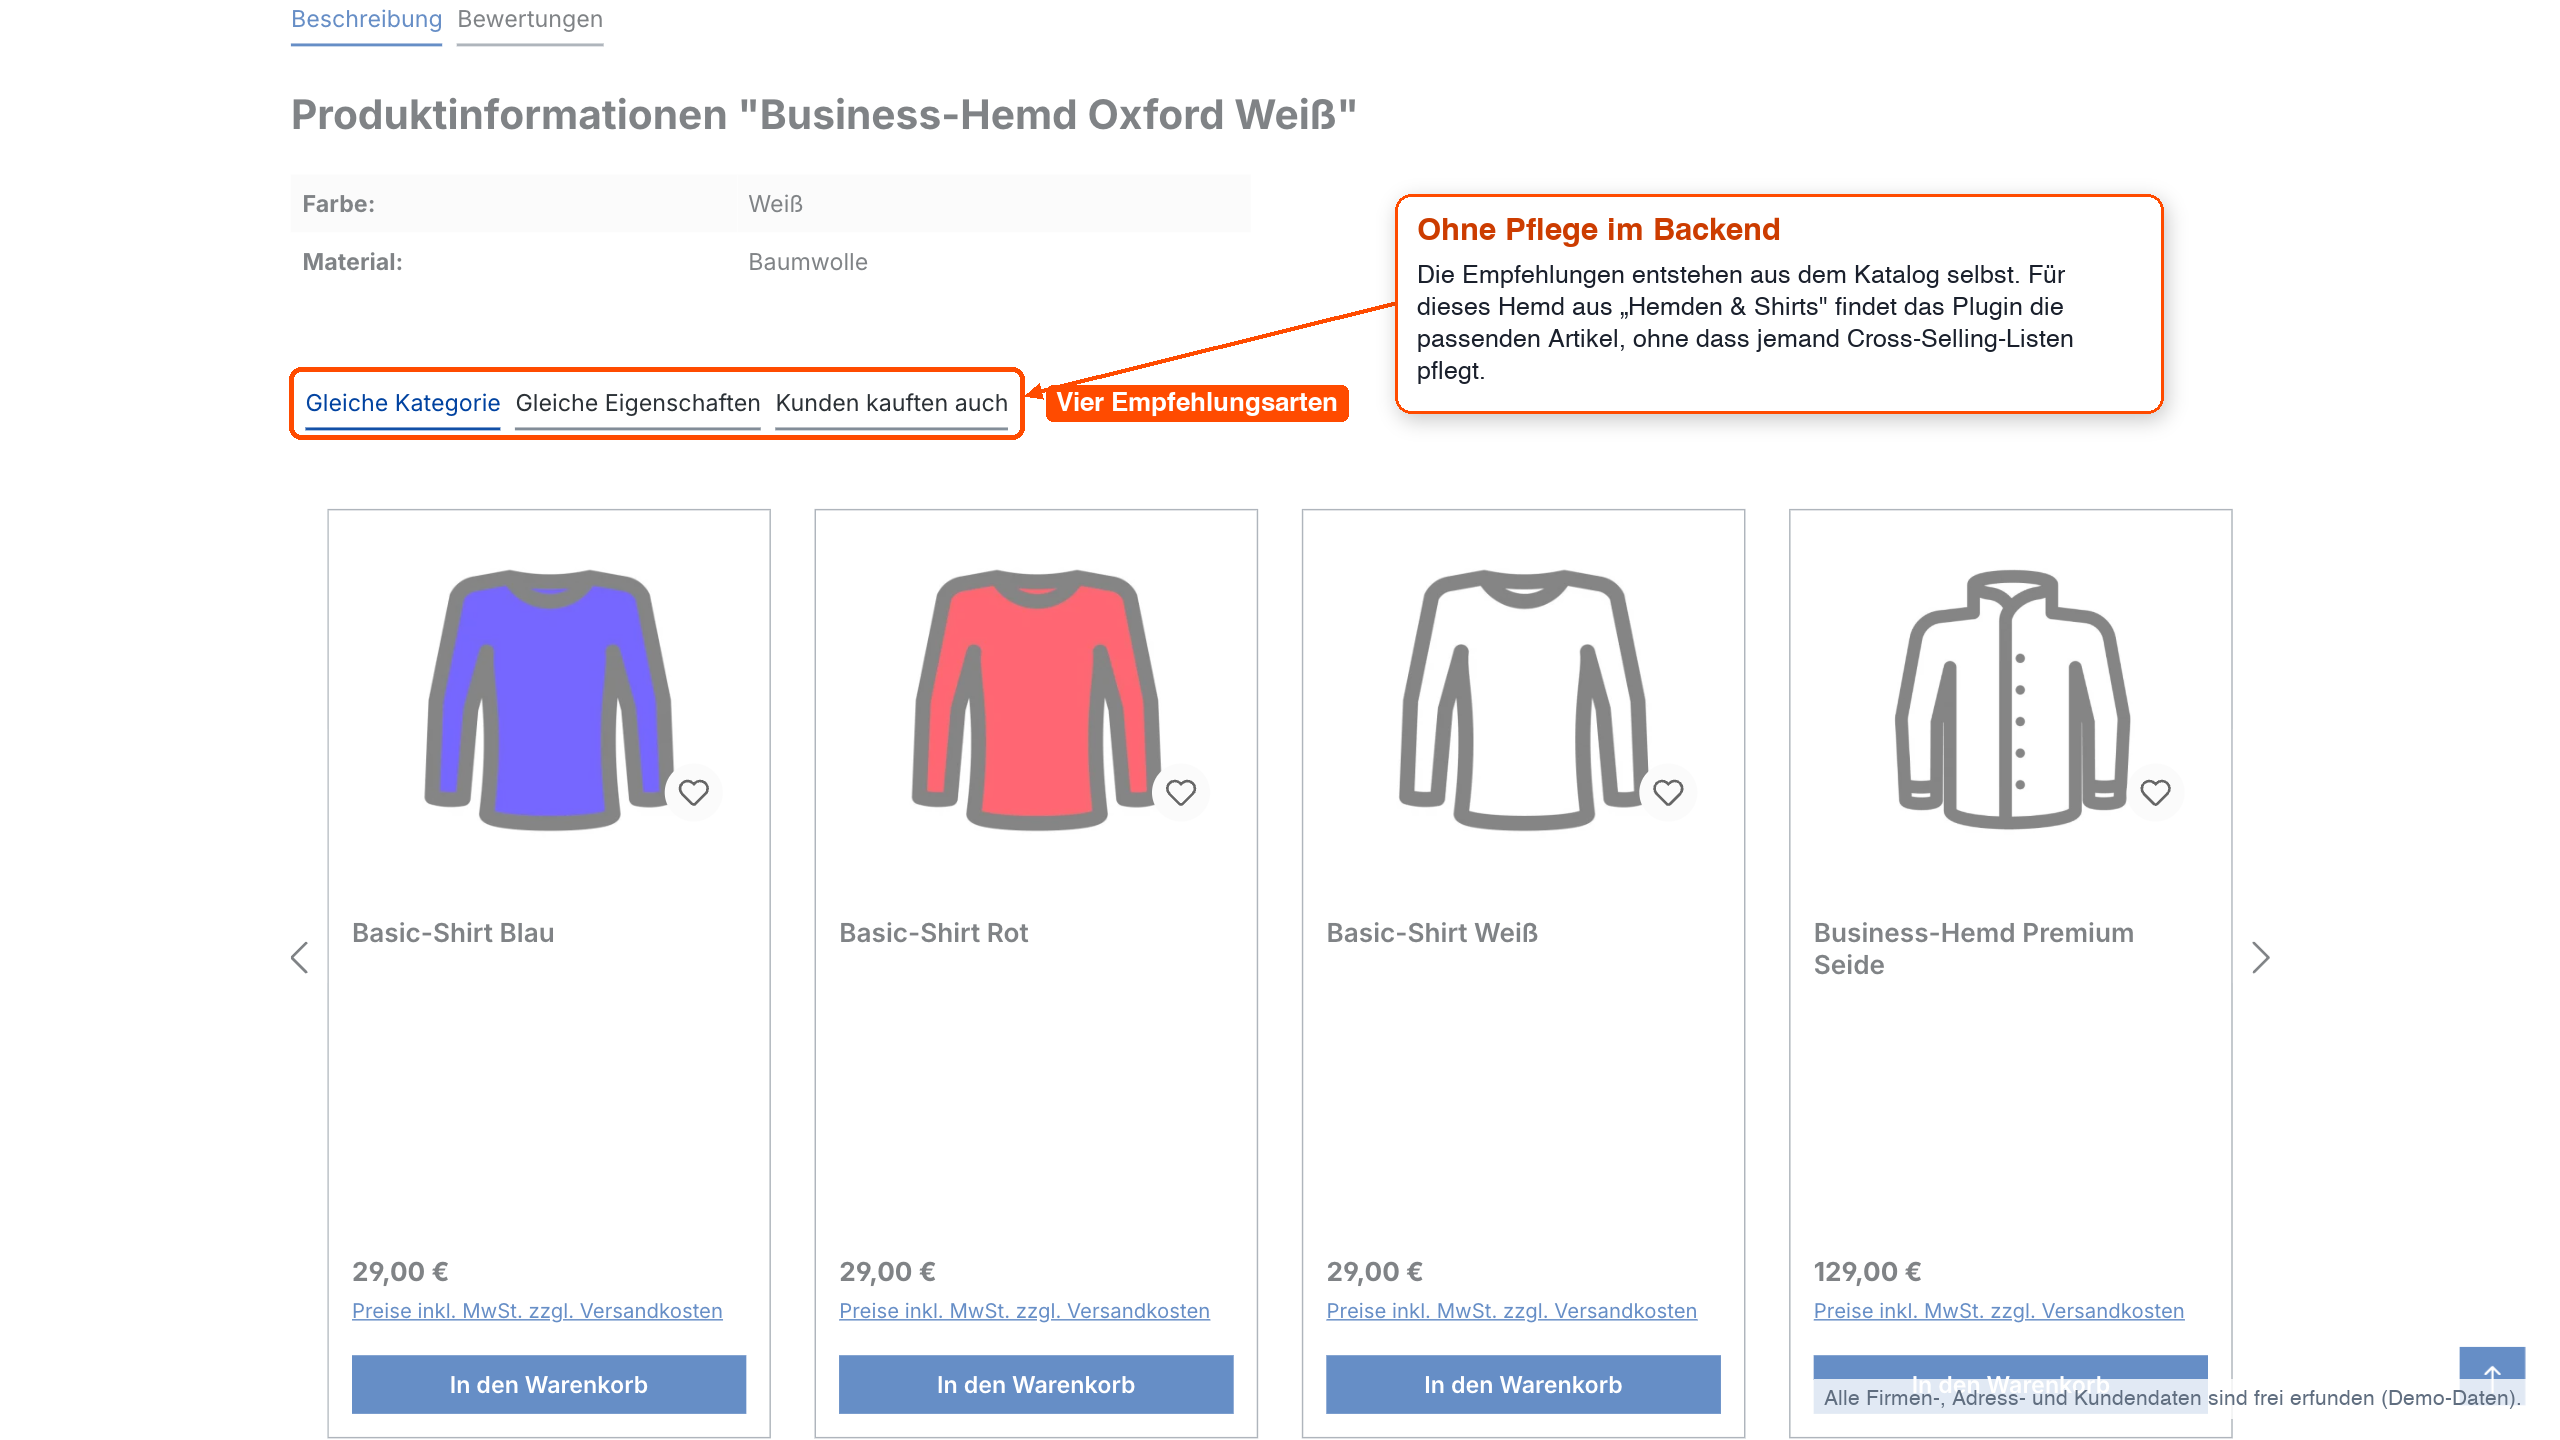Open the blue Basic-Shirt Blau product image
Image resolution: width=2560 pixels, height=1440 pixels.
coord(548,700)
